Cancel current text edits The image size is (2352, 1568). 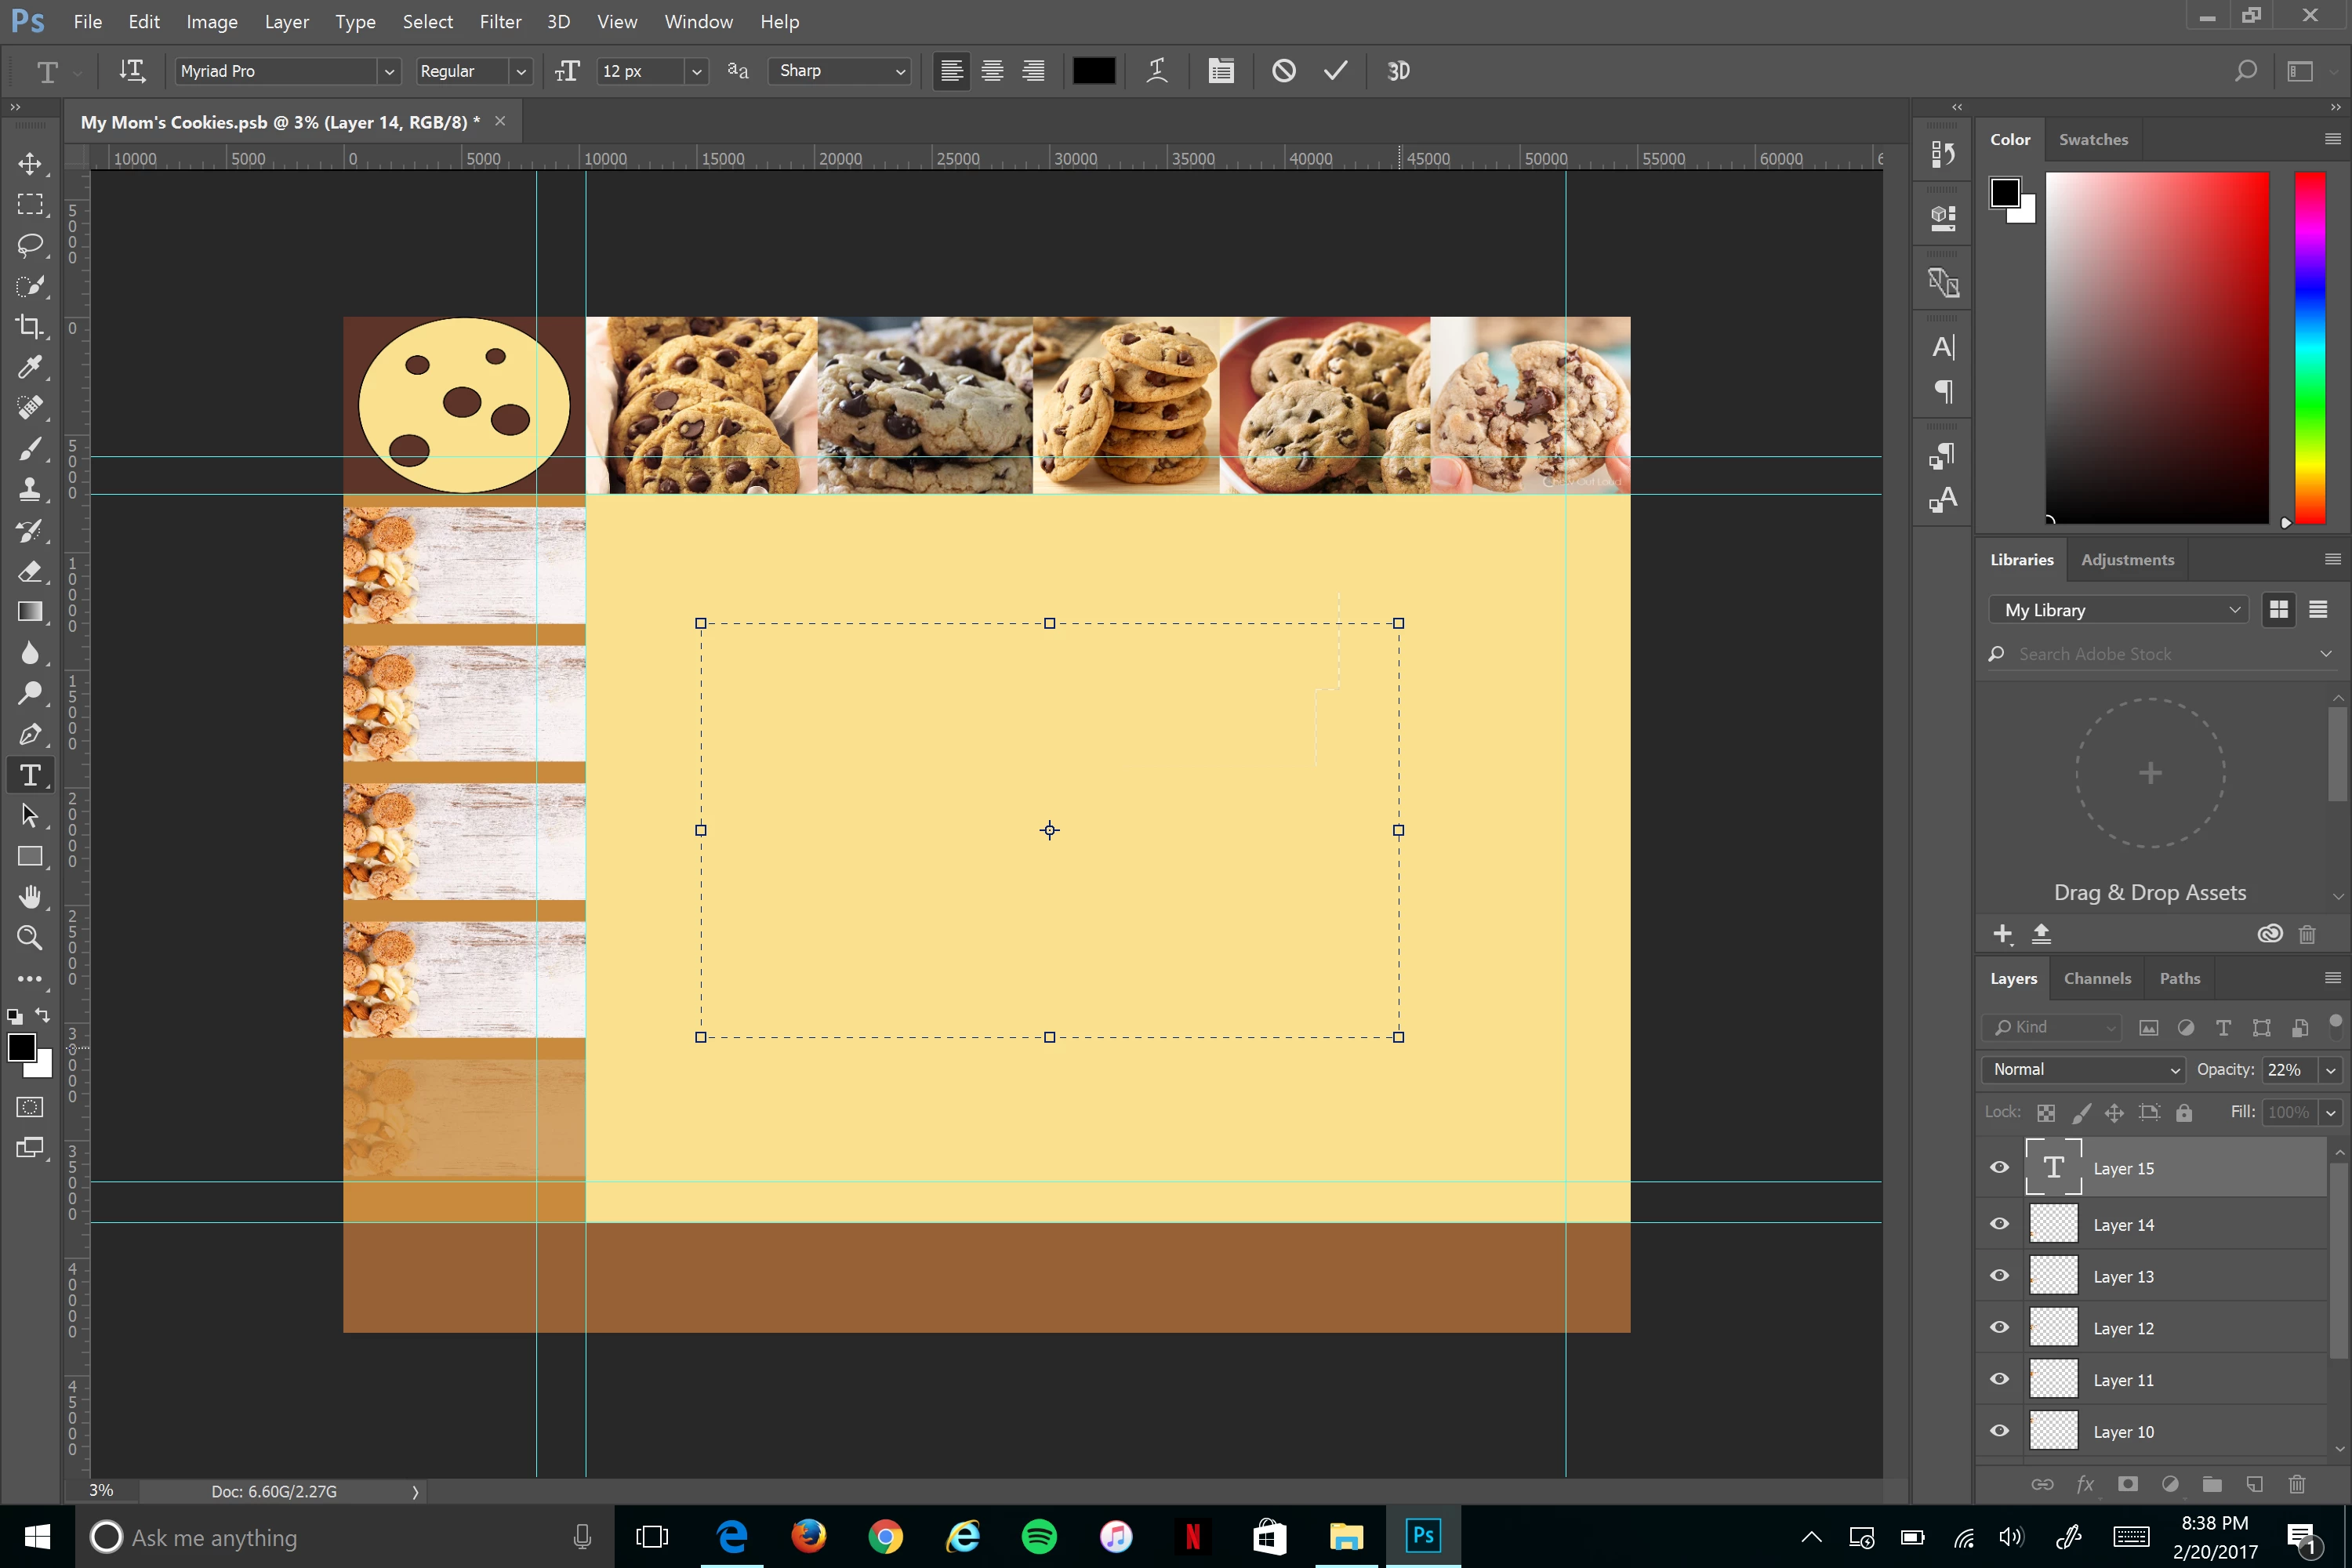click(x=1284, y=71)
